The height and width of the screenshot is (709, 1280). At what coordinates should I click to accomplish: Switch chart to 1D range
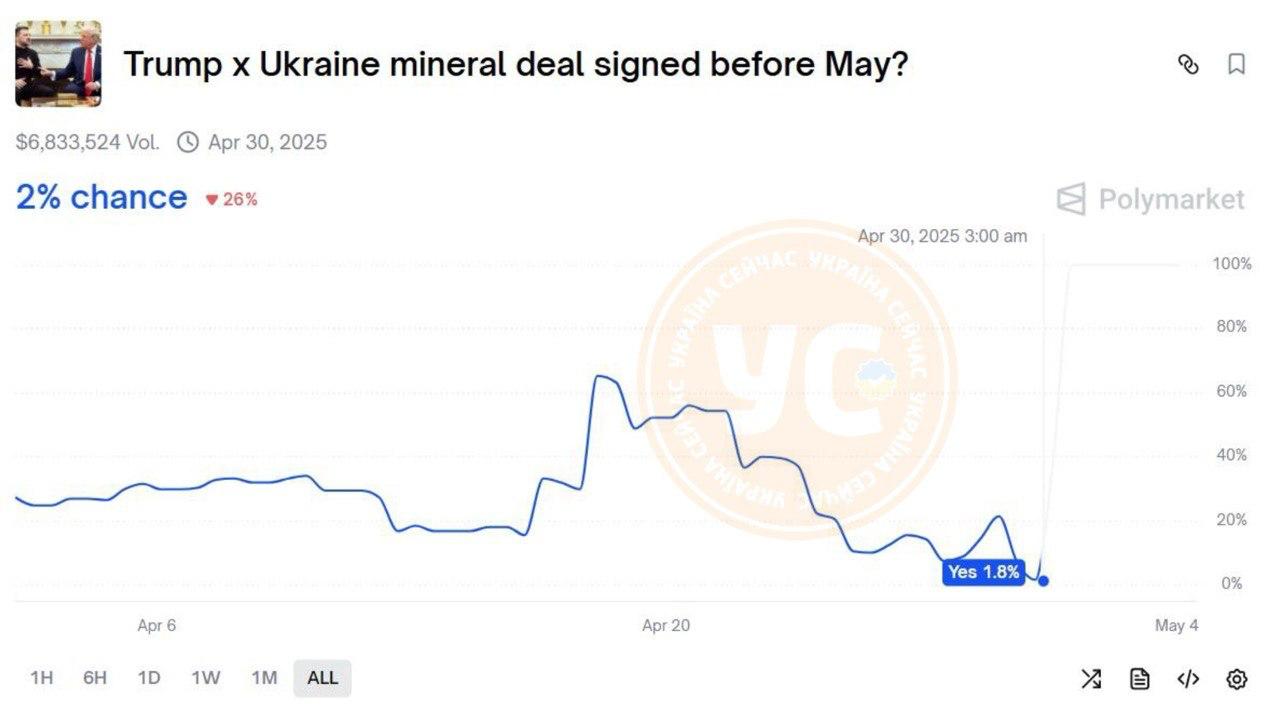coord(149,678)
